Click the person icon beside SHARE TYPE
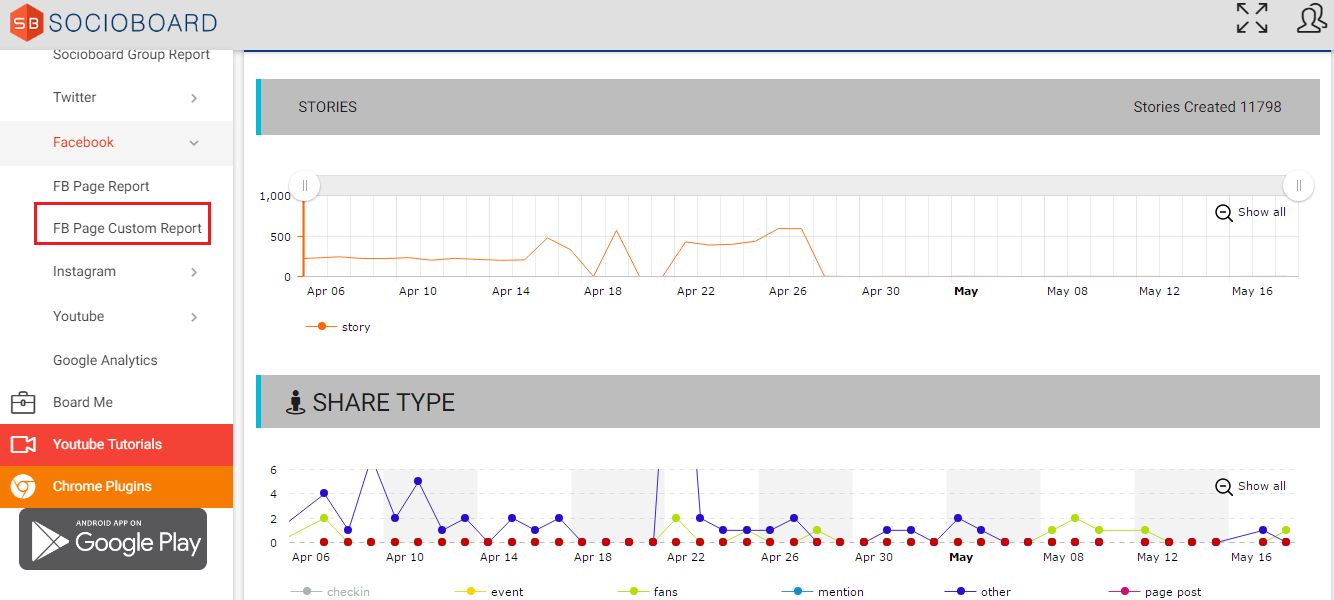Viewport: 1334px width, 600px height. pos(295,402)
